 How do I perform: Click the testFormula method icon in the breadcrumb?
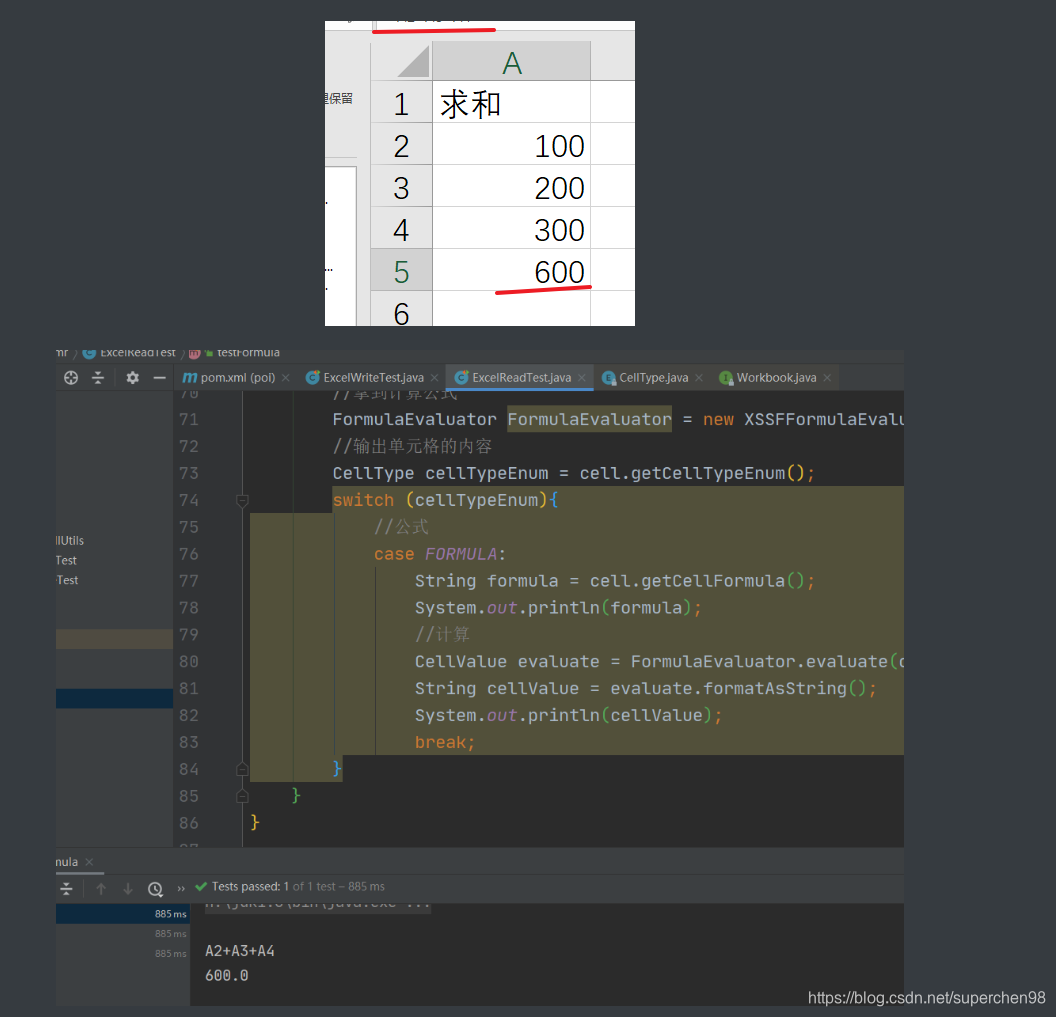pos(195,353)
